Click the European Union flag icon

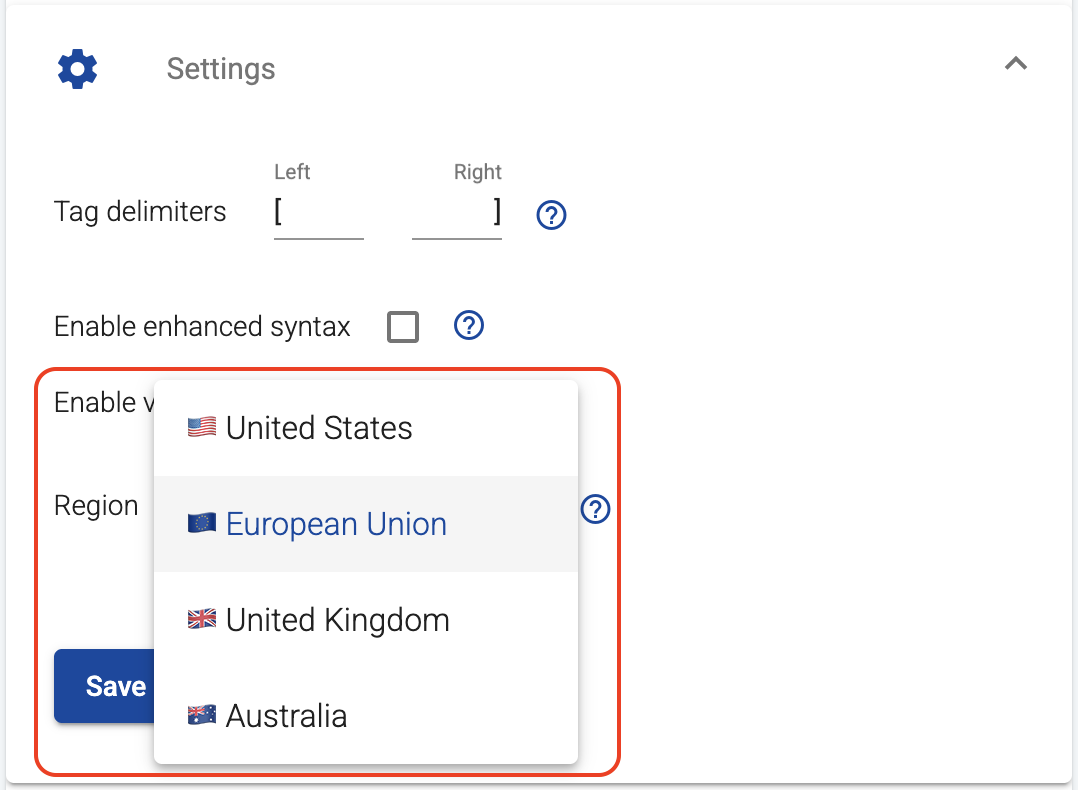[200, 522]
